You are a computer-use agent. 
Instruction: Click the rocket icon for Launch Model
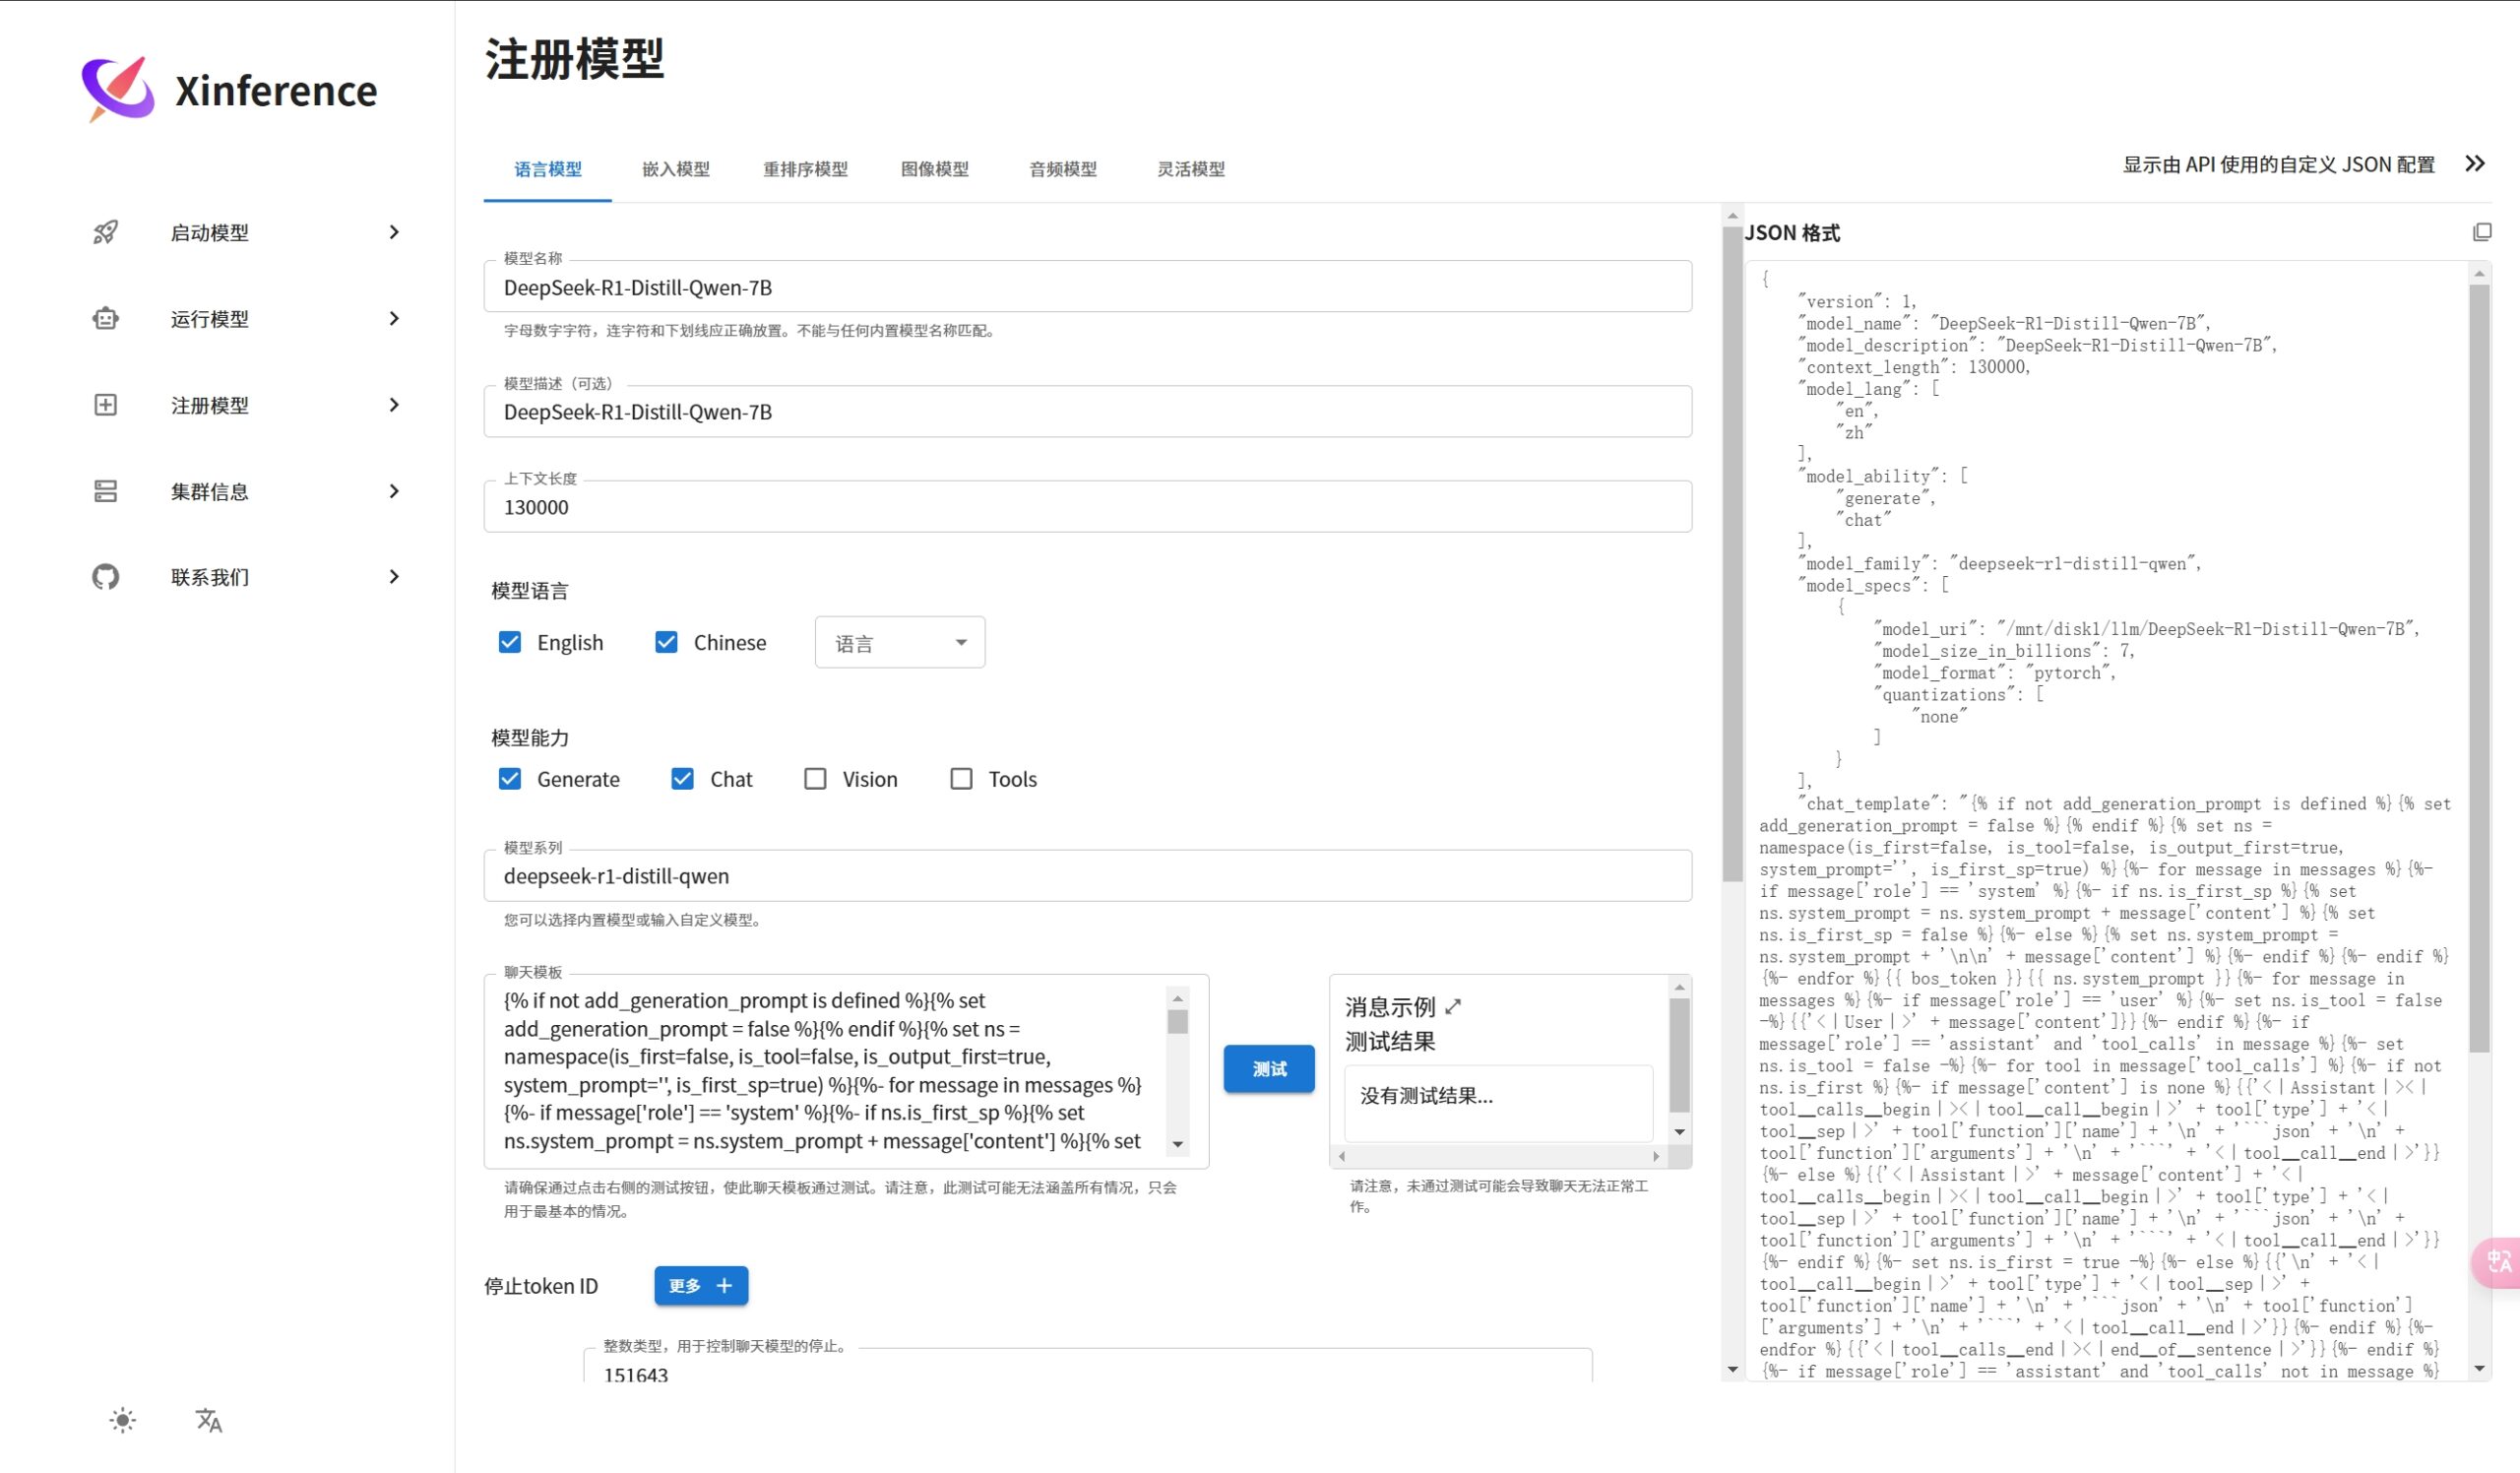click(x=106, y=232)
